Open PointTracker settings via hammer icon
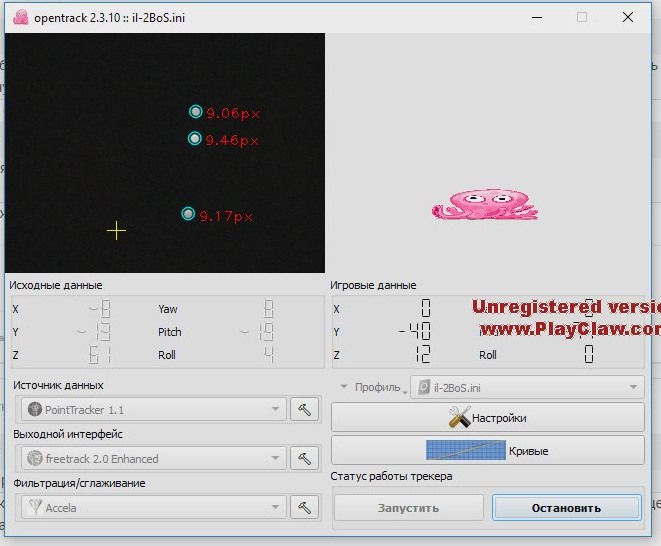661x546 pixels. click(304, 409)
